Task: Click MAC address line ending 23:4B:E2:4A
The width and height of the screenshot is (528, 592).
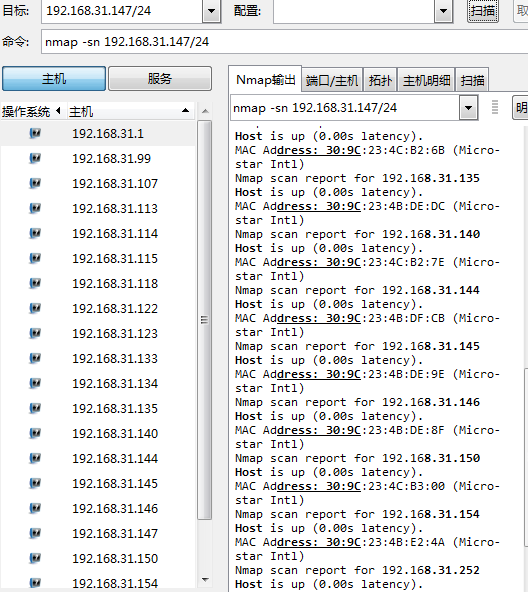Action: coord(367,542)
